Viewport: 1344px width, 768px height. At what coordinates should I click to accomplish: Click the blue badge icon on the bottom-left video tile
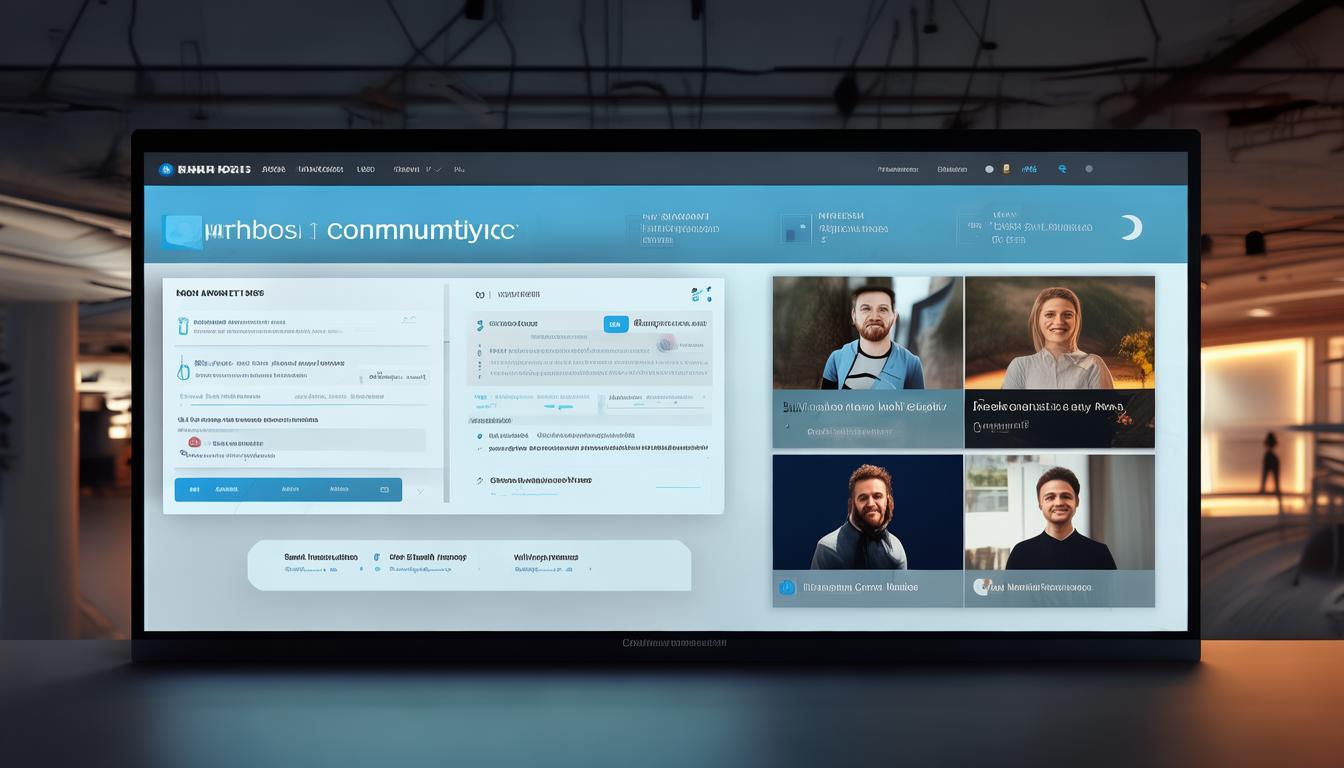pos(787,588)
